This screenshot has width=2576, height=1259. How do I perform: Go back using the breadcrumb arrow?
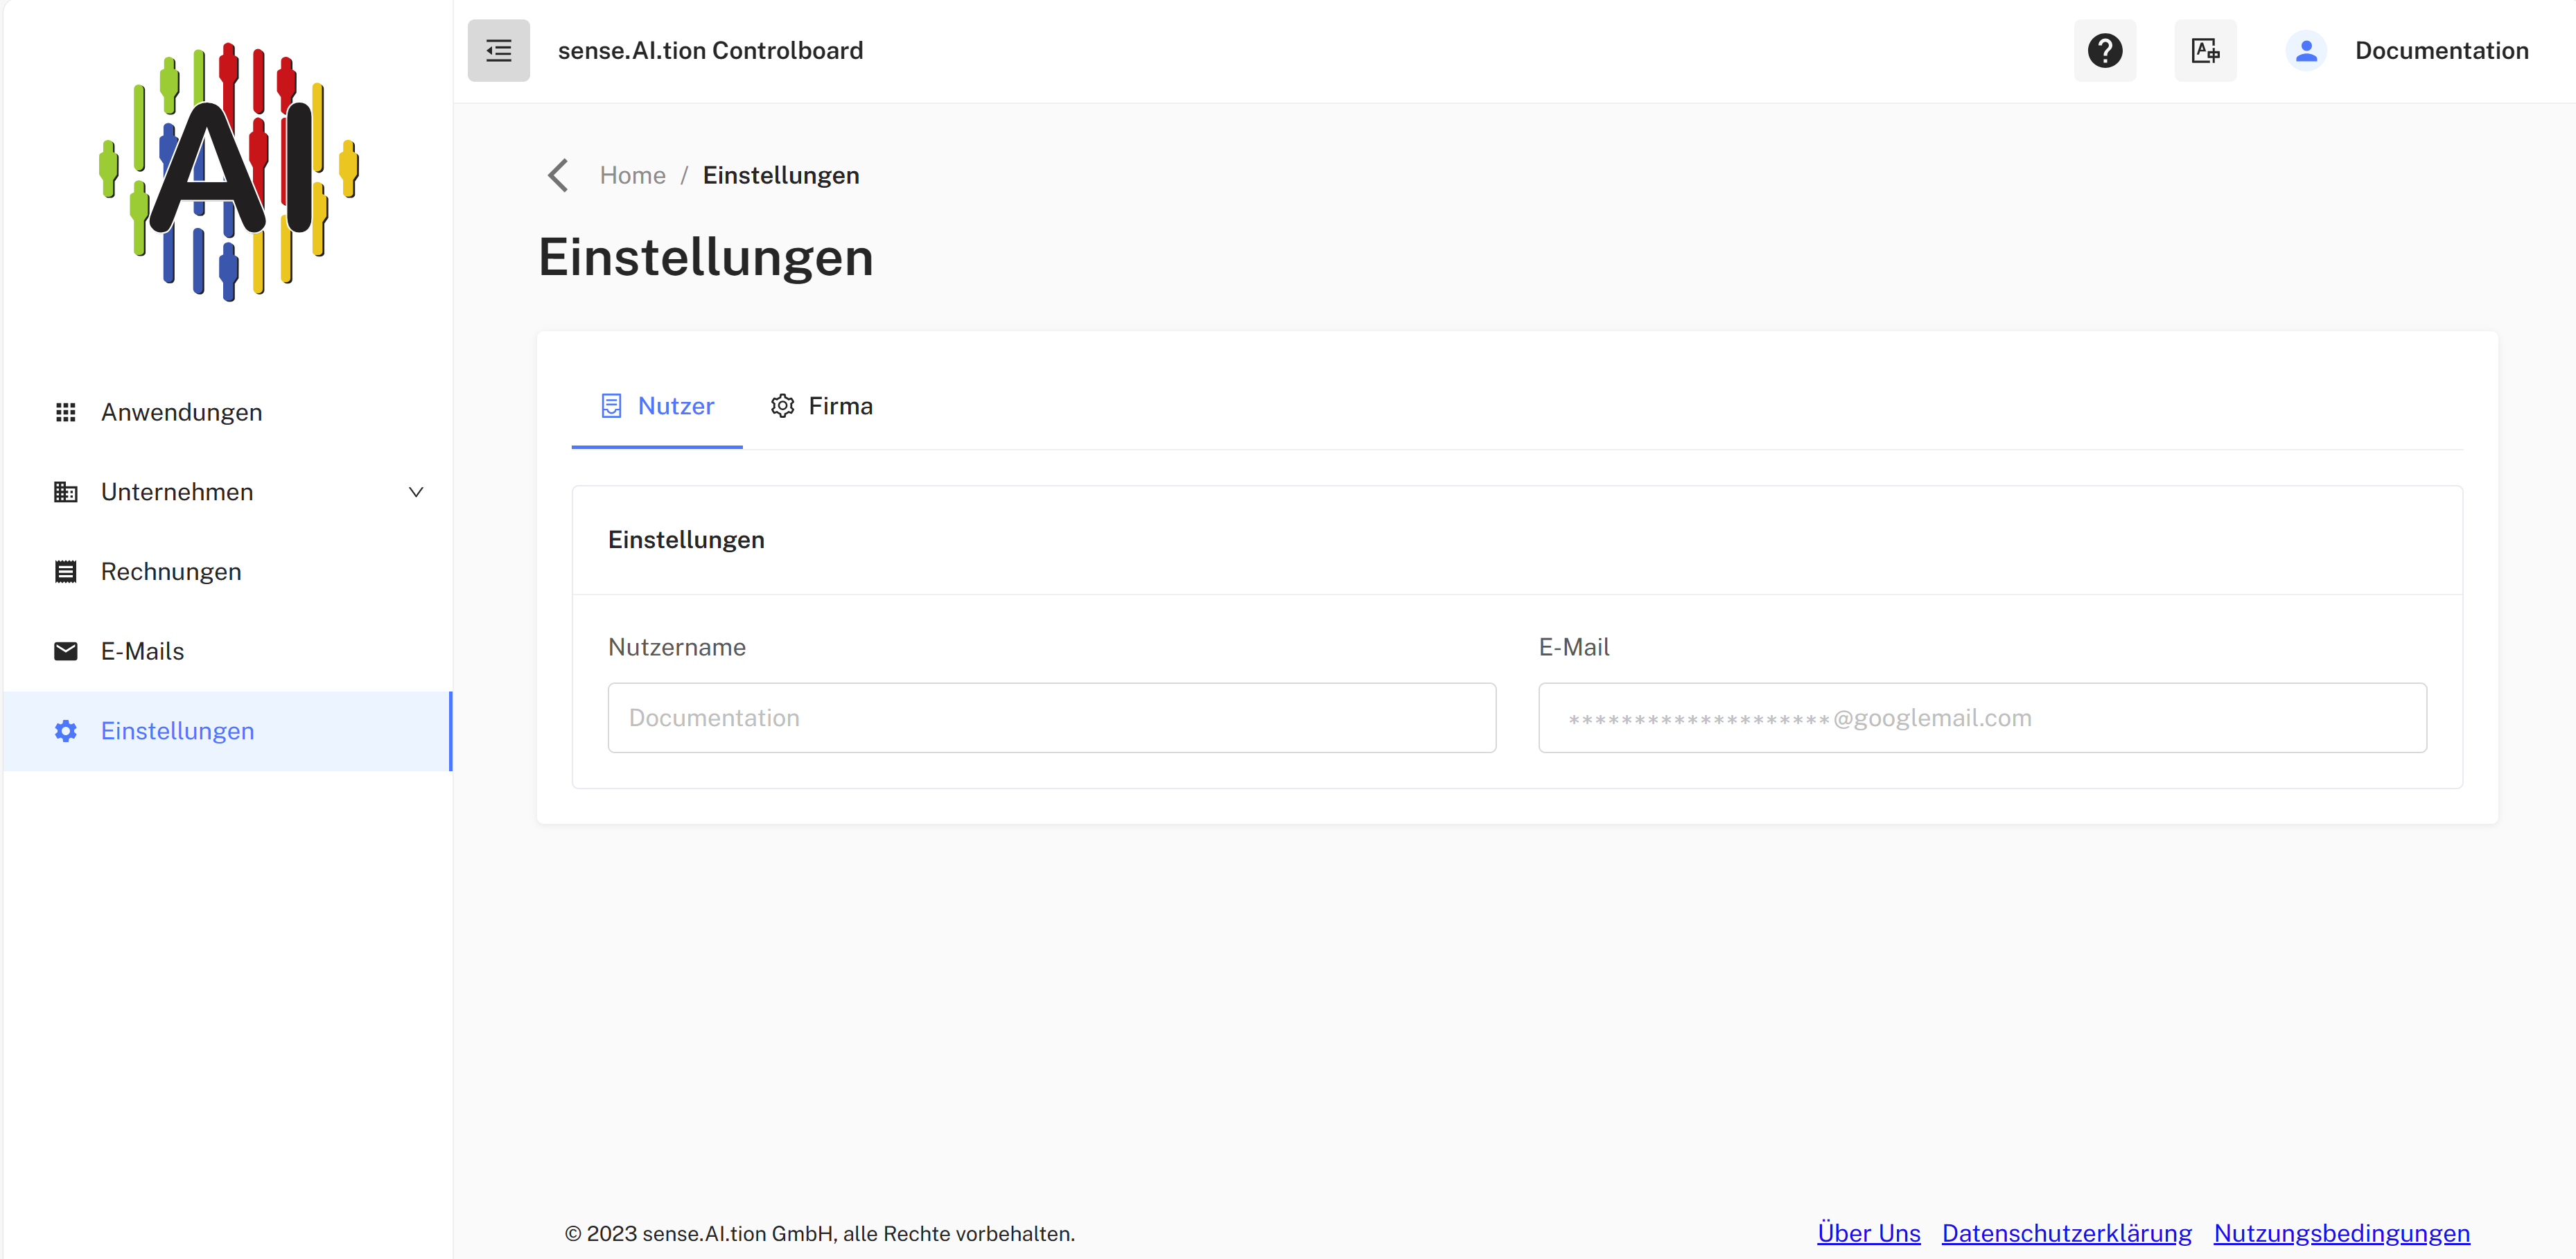558,175
